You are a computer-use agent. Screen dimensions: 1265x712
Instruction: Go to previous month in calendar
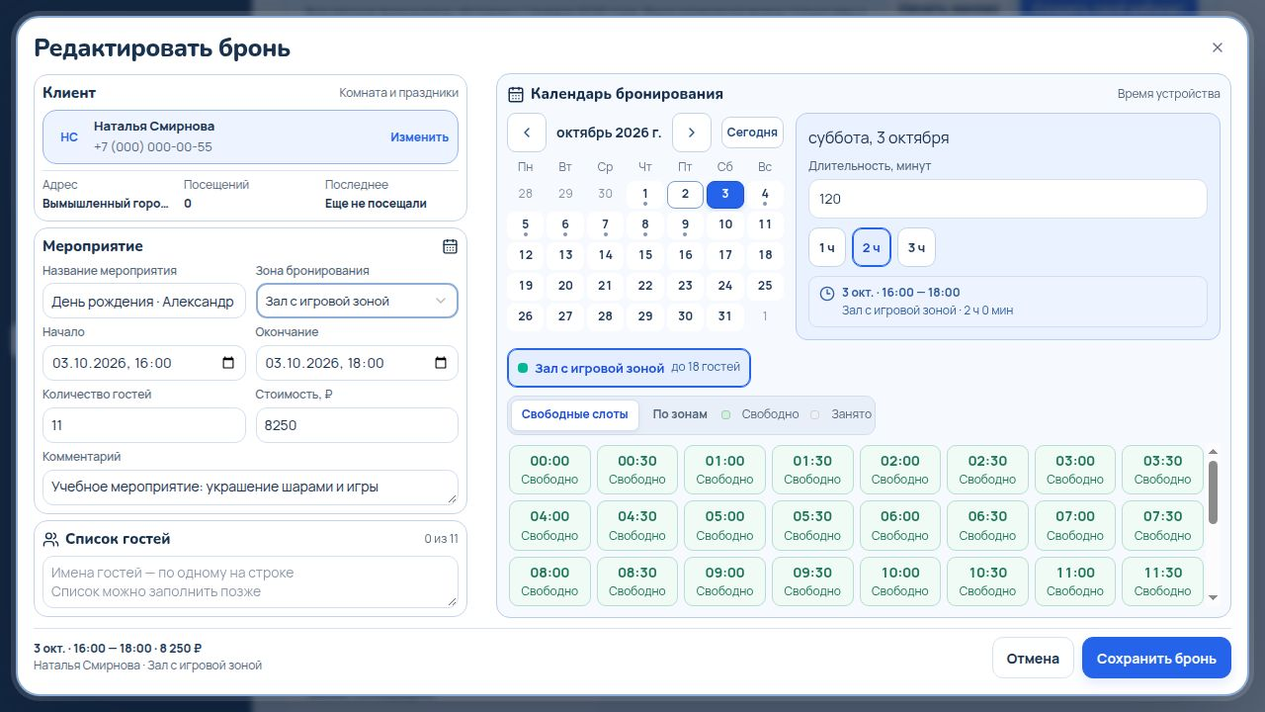pos(526,132)
